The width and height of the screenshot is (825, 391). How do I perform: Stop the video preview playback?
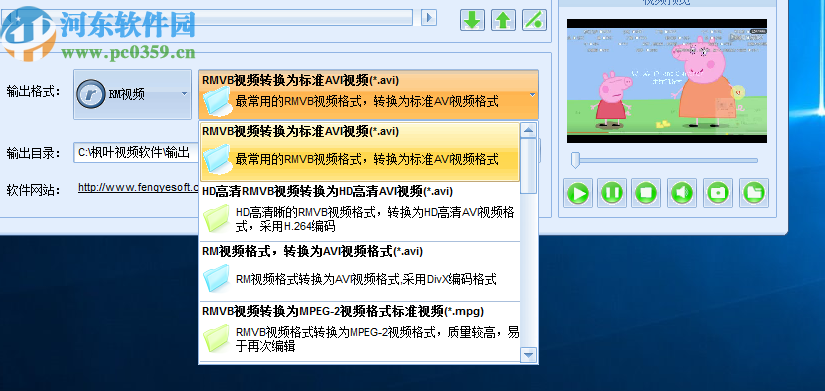pyautogui.click(x=647, y=193)
